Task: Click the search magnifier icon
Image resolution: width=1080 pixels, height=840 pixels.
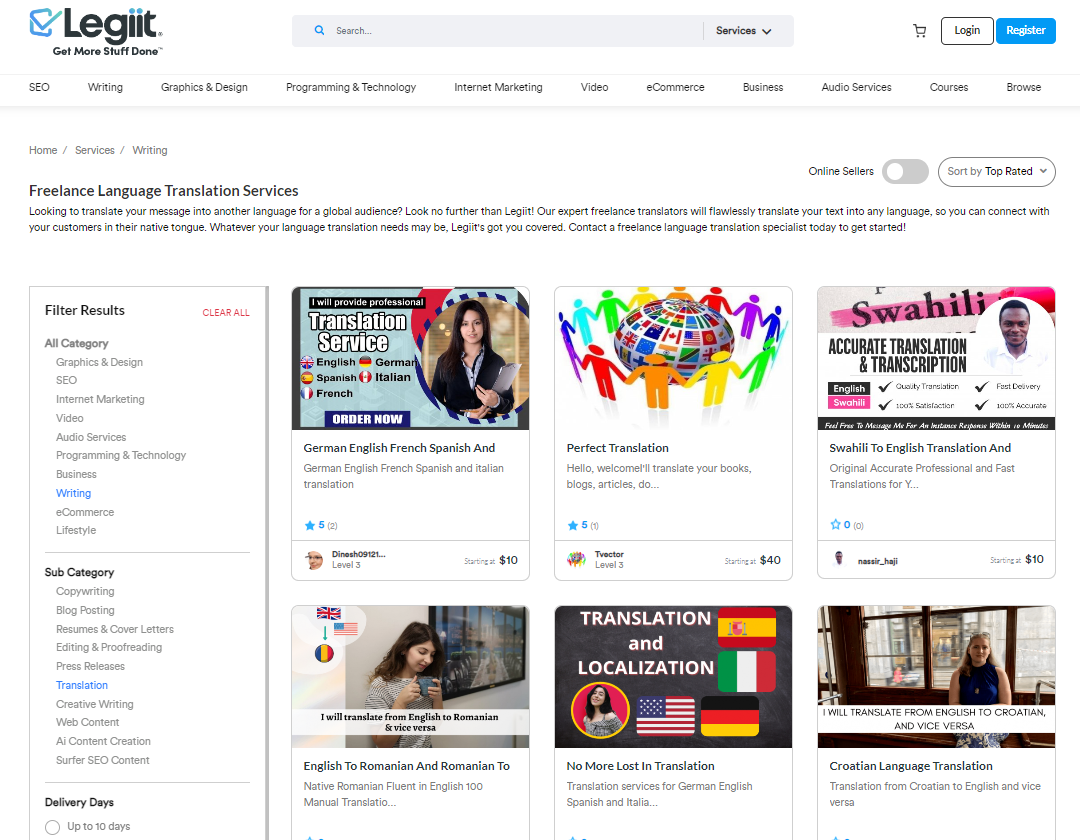Action: pyautogui.click(x=320, y=30)
